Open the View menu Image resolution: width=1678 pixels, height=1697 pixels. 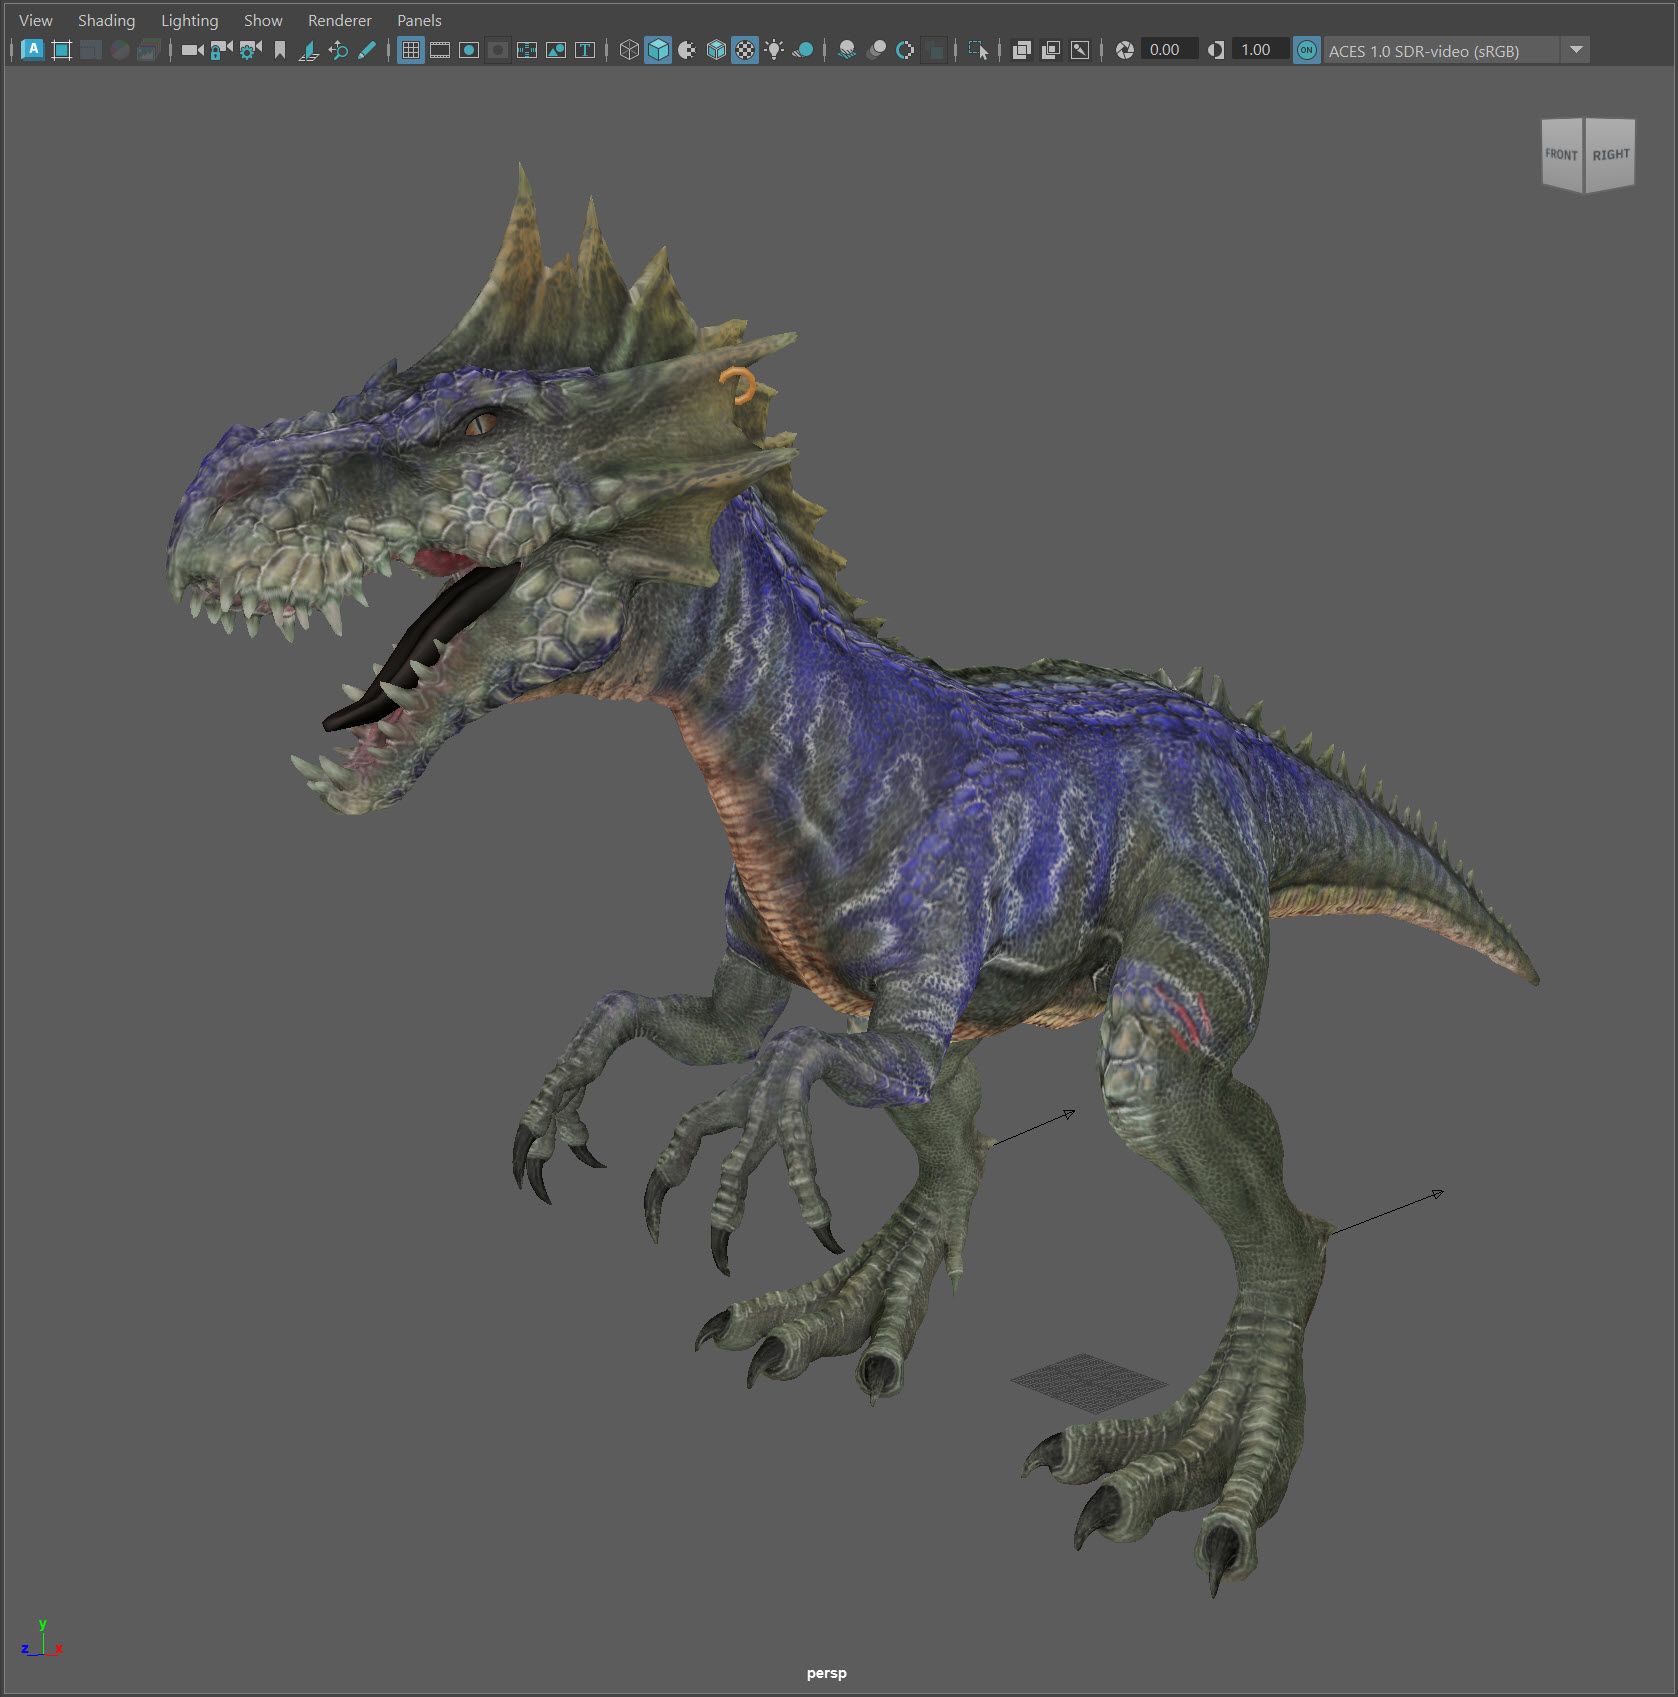(36, 20)
